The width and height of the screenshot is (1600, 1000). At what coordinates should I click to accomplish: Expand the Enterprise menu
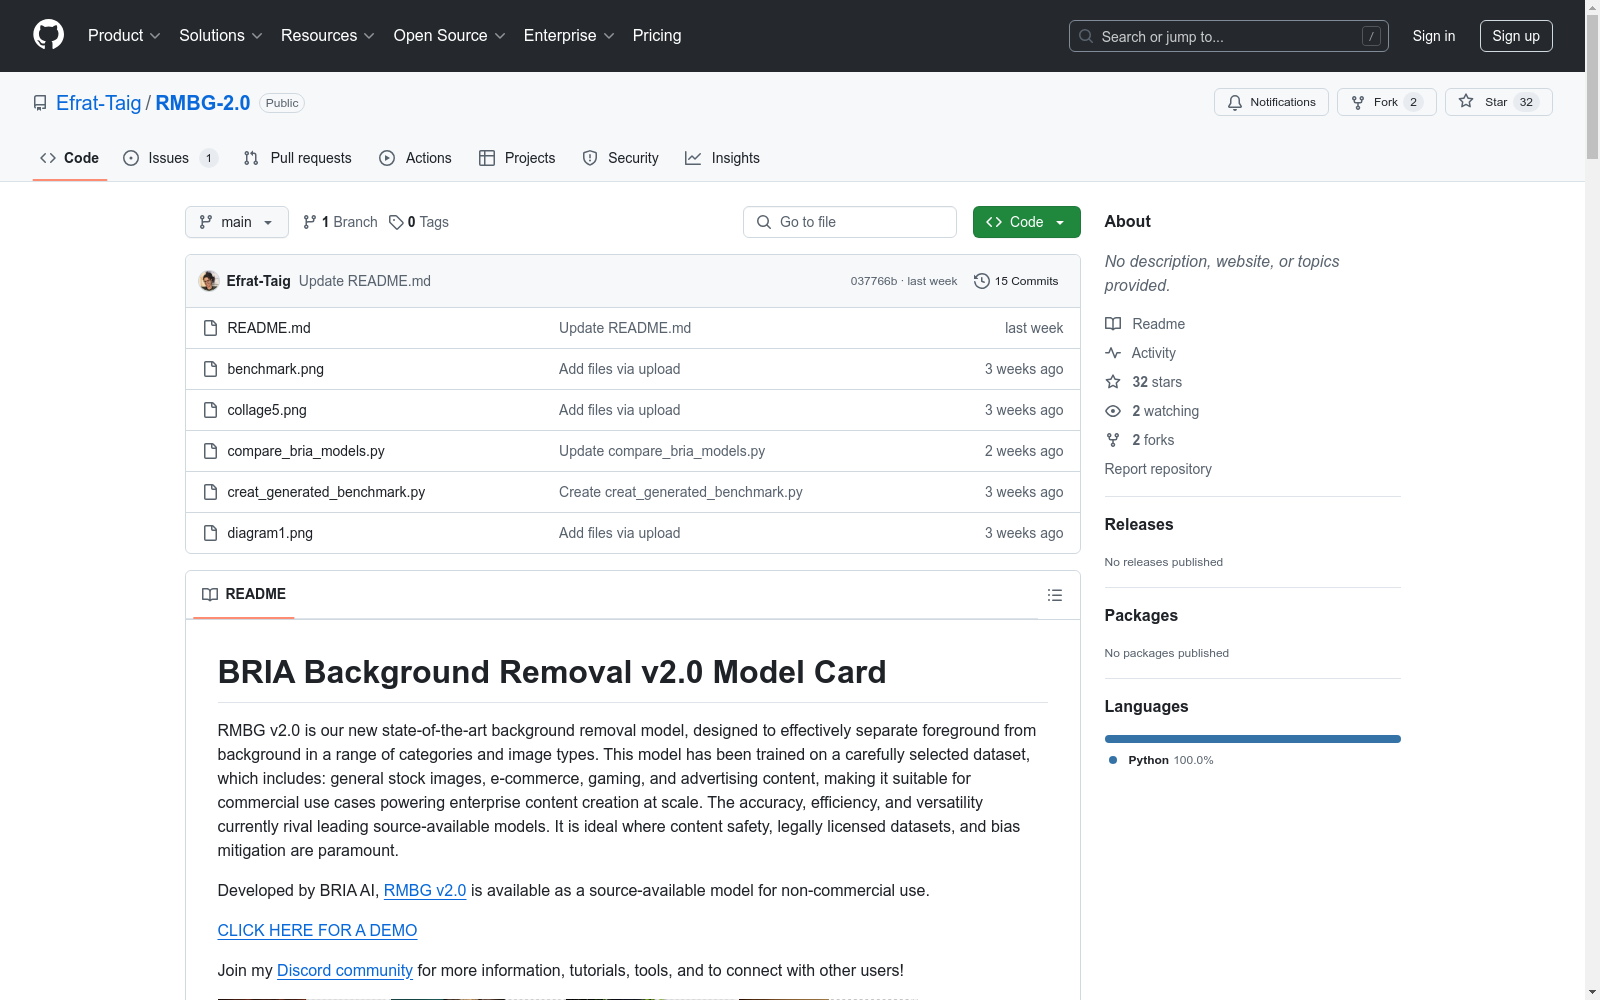point(569,36)
